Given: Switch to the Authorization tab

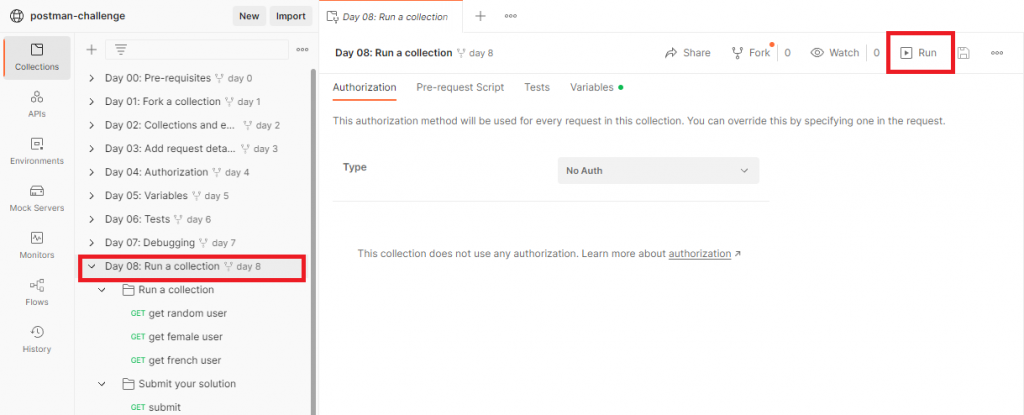Looking at the screenshot, I should pos(364,87).
